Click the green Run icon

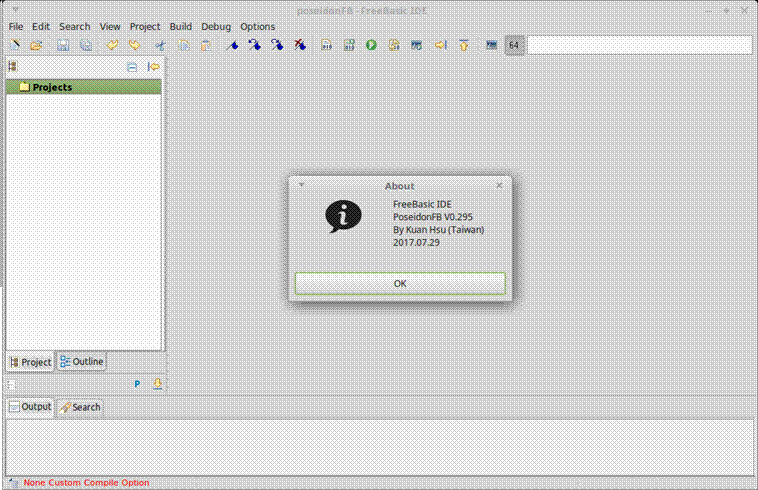point(371,45)
